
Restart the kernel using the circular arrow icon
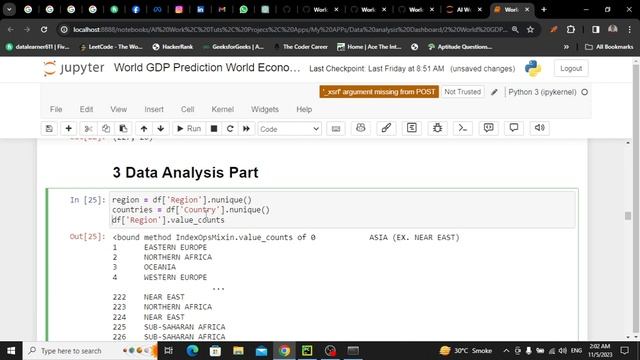click(230, 129)
